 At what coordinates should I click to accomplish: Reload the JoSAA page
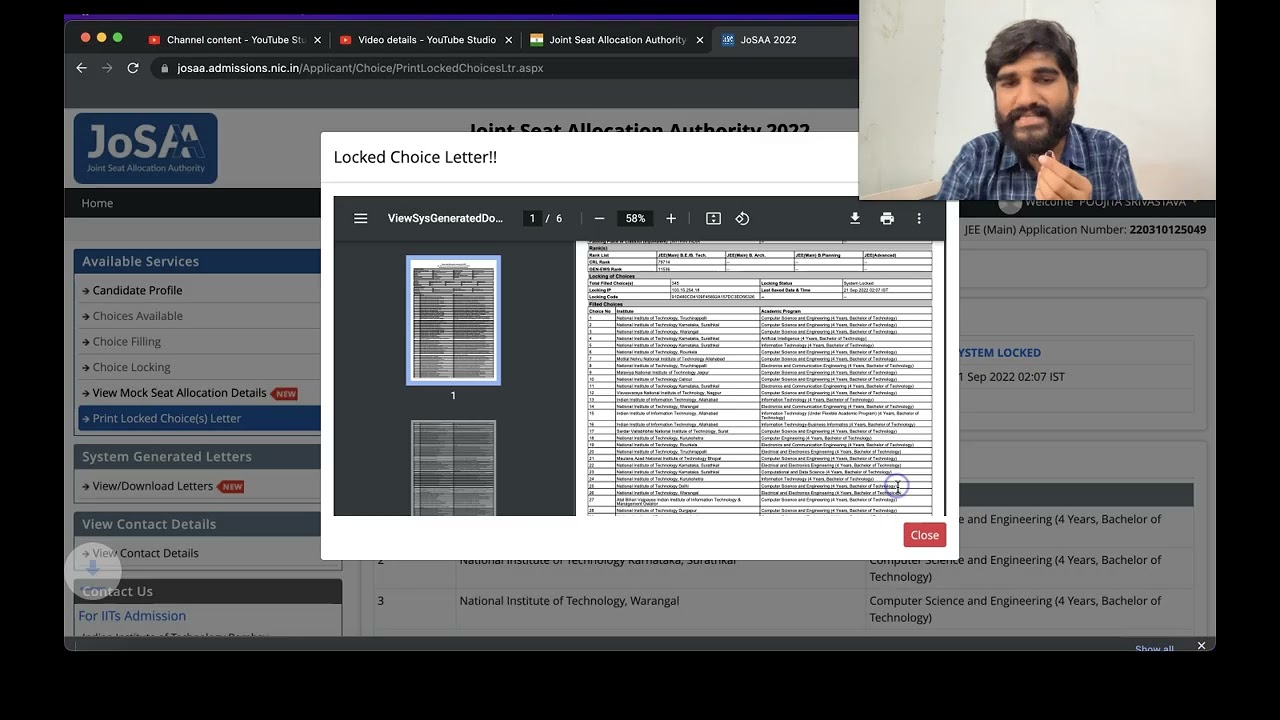133,68
